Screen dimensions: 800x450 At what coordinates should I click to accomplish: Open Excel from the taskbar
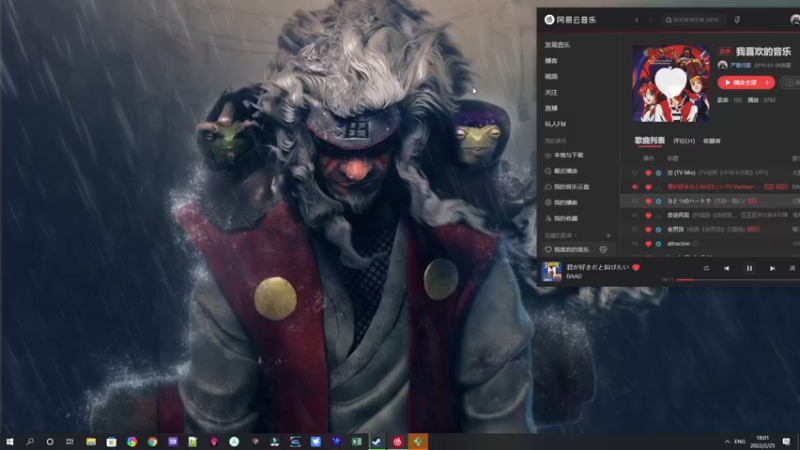[x=357, y=442]
